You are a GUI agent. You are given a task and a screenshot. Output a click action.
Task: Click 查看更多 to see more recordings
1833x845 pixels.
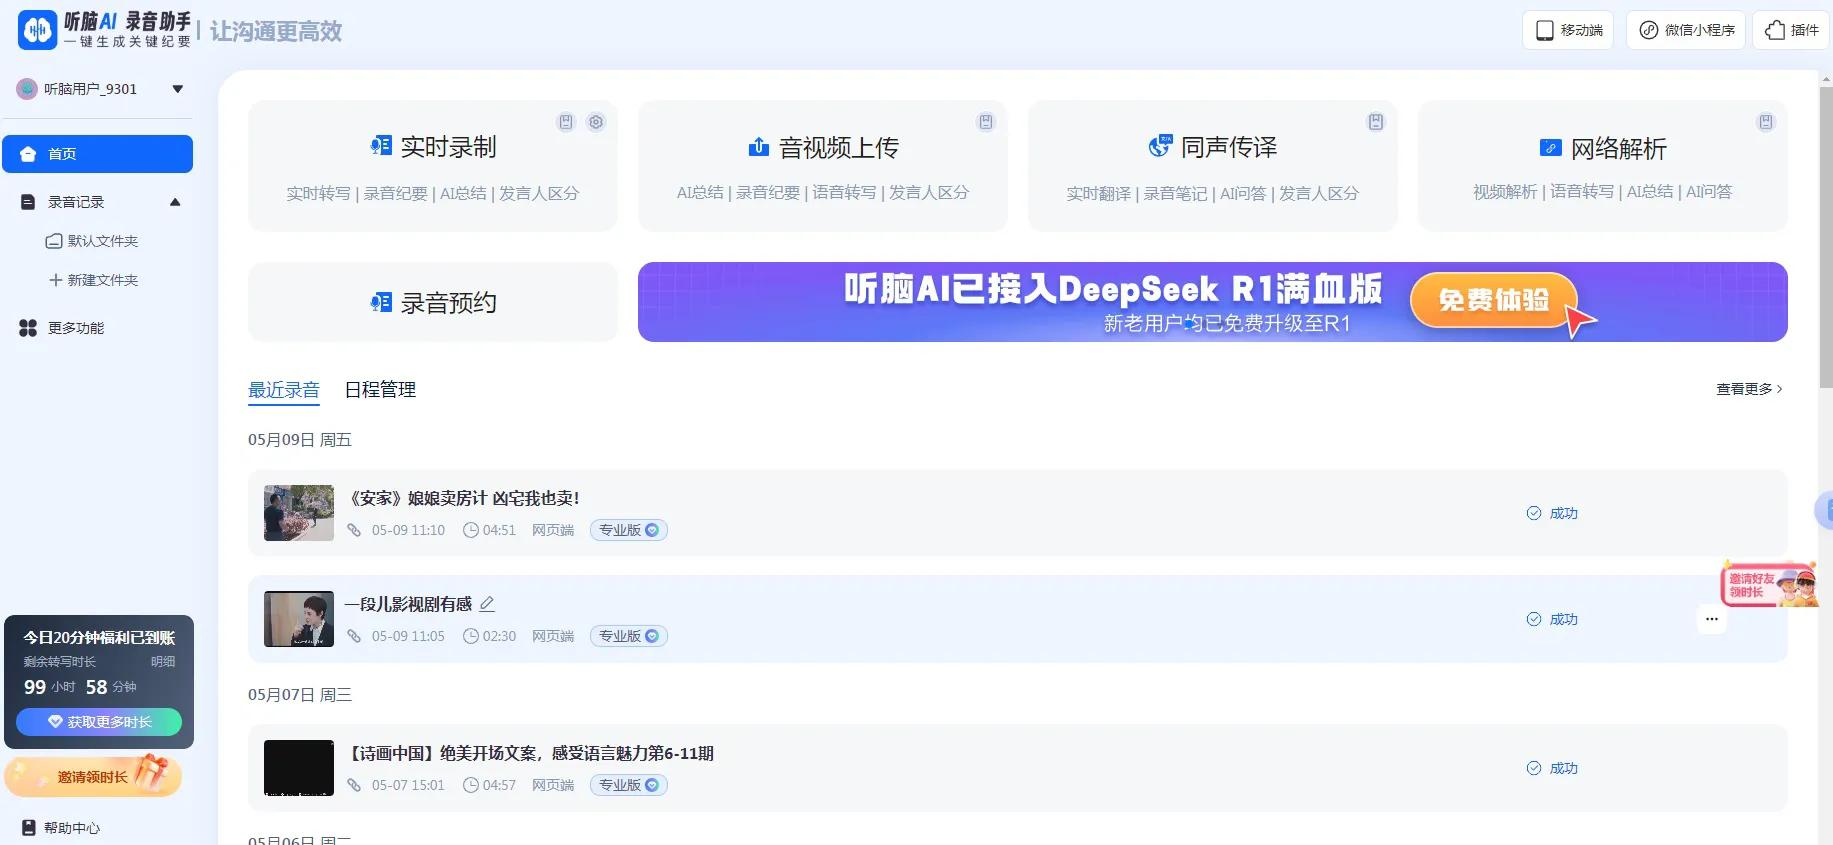1748,389
